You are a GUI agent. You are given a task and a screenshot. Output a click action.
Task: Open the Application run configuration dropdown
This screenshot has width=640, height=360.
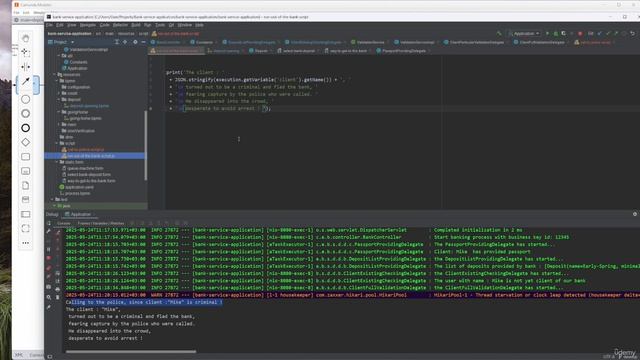(x=524, y=33)
